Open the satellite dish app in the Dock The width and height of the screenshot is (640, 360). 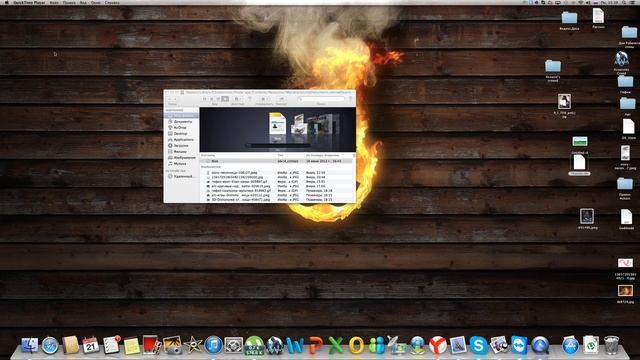pos(396,345)
